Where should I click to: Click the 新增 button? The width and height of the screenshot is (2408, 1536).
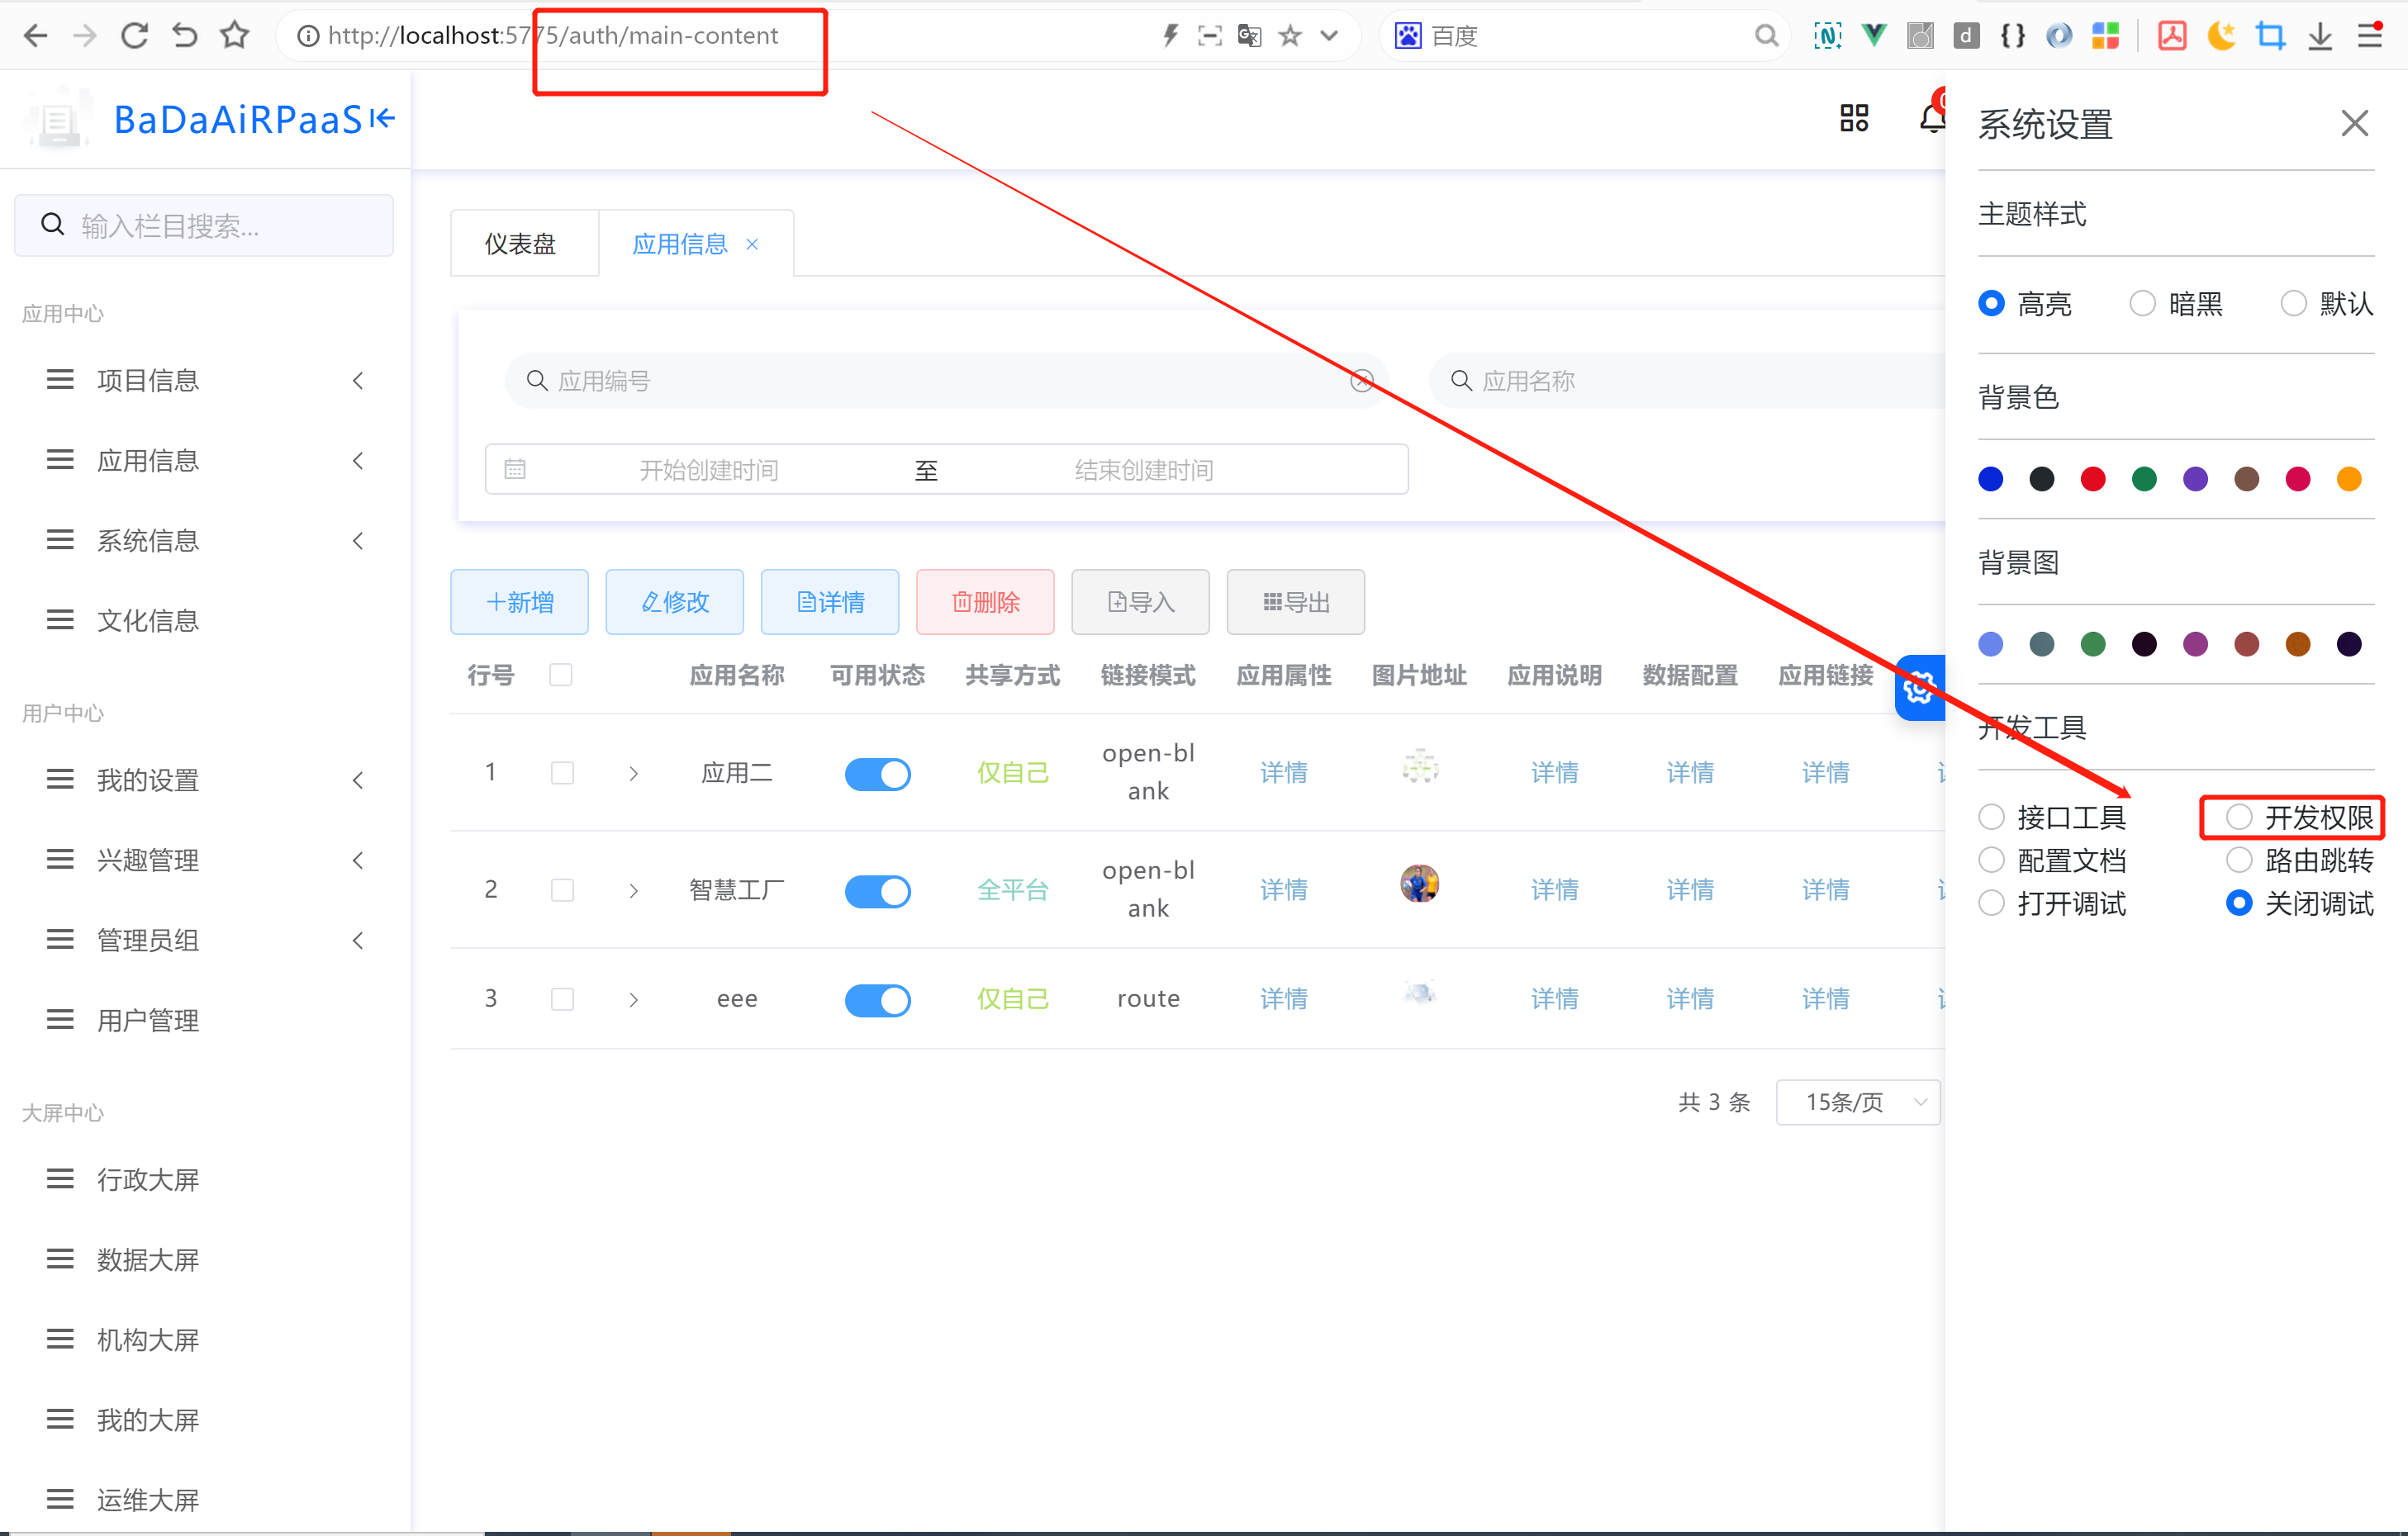[519, 602]
